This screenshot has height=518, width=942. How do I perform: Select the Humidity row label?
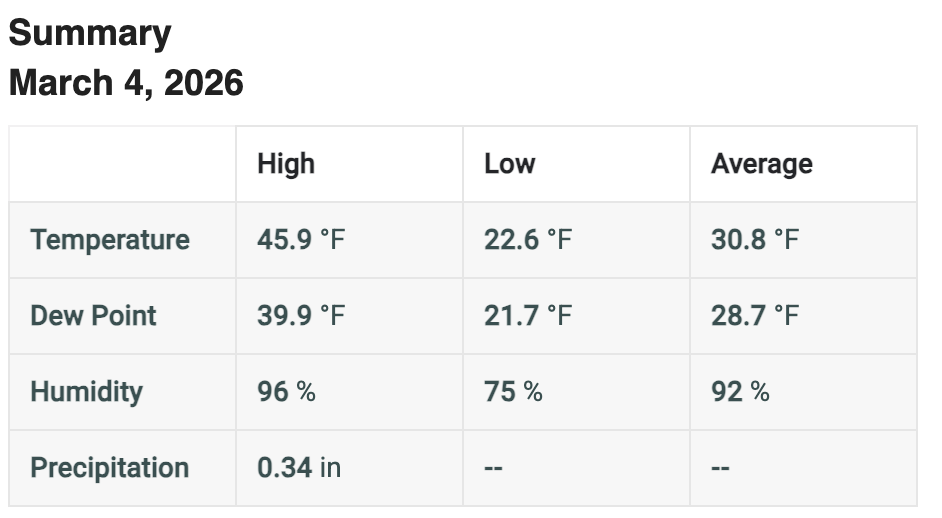pyautogui.click(x=87, y=392)
